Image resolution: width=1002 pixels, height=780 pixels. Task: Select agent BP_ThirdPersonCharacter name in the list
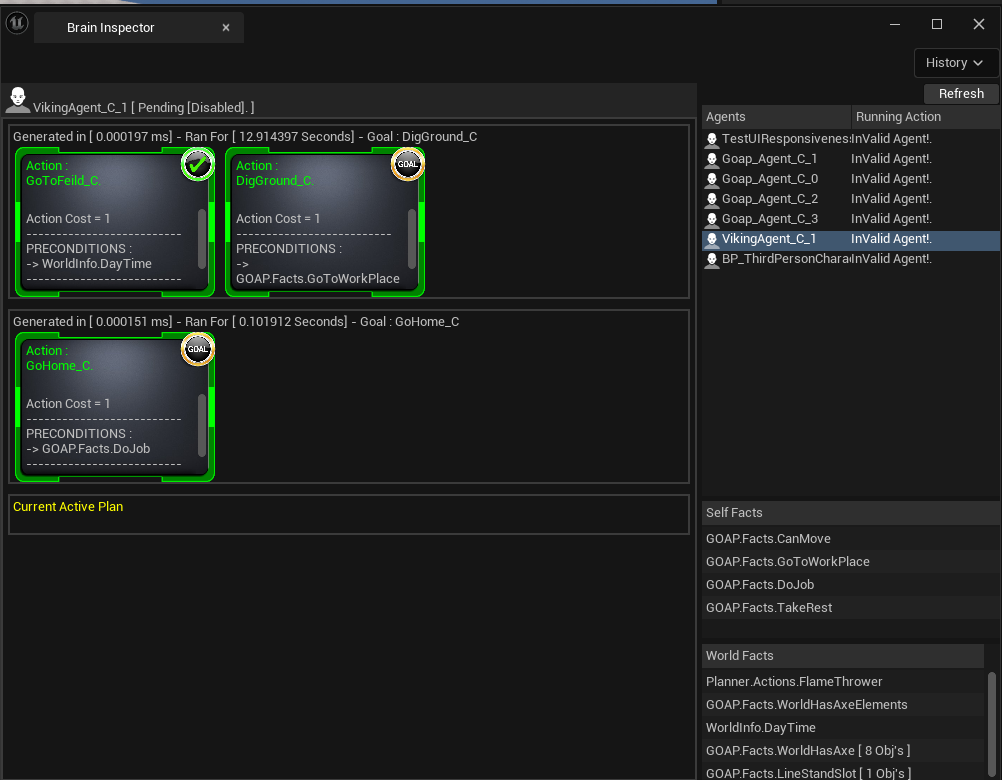point(786,259)
